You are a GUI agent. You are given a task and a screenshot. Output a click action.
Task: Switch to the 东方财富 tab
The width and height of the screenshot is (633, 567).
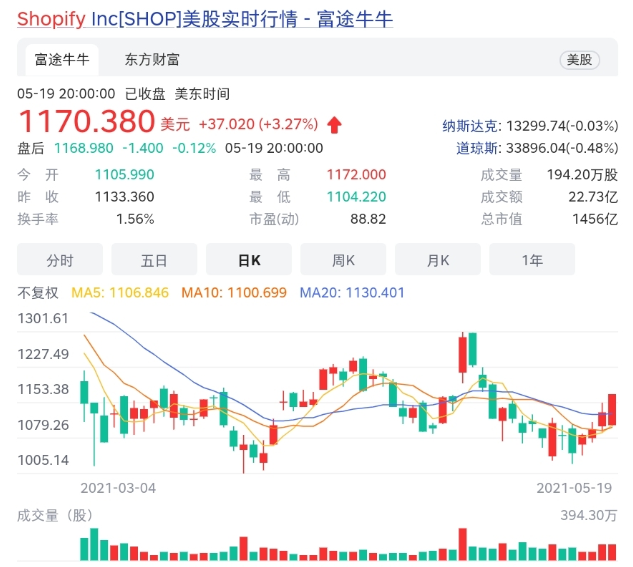[x=152, y=60]
